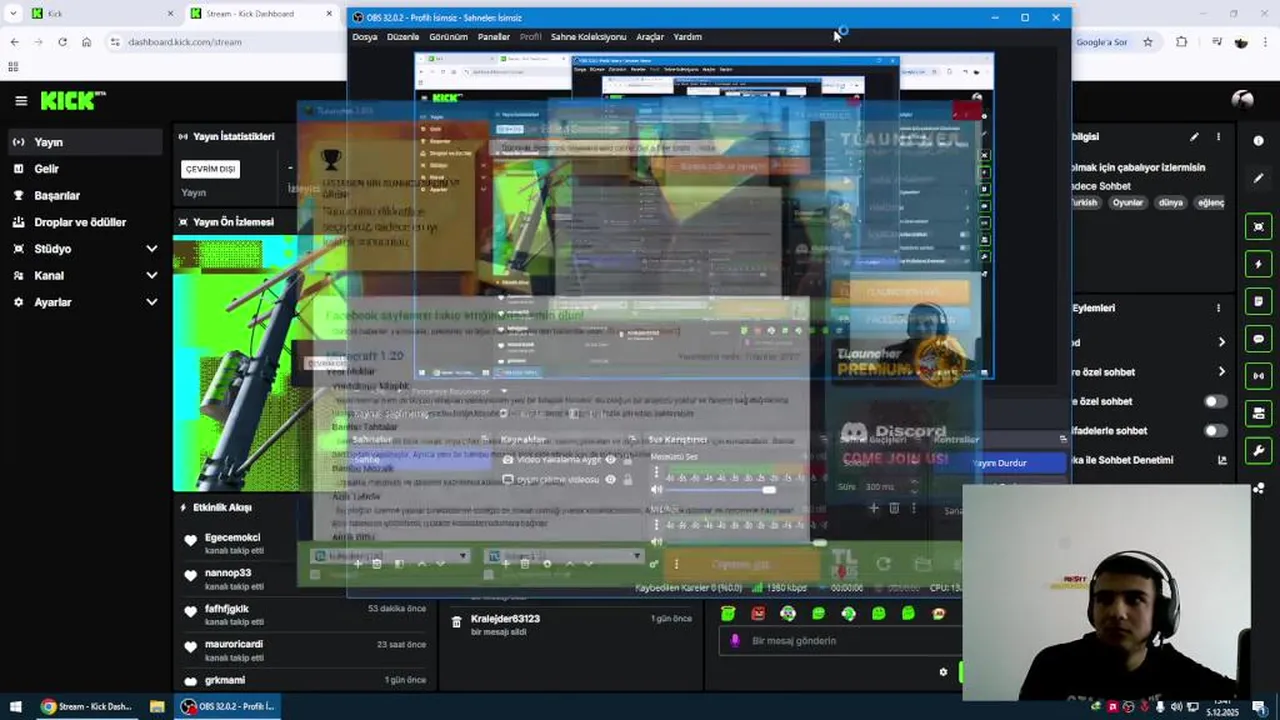Click the pencil icon in right rail
The height and width of the screenshot is (720, 1280).
tap(1259, 178)
